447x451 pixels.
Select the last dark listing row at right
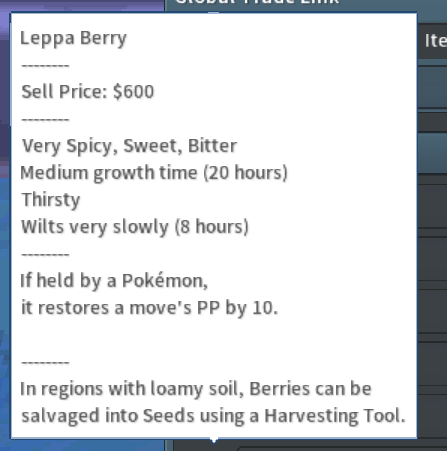click(432, 415)
